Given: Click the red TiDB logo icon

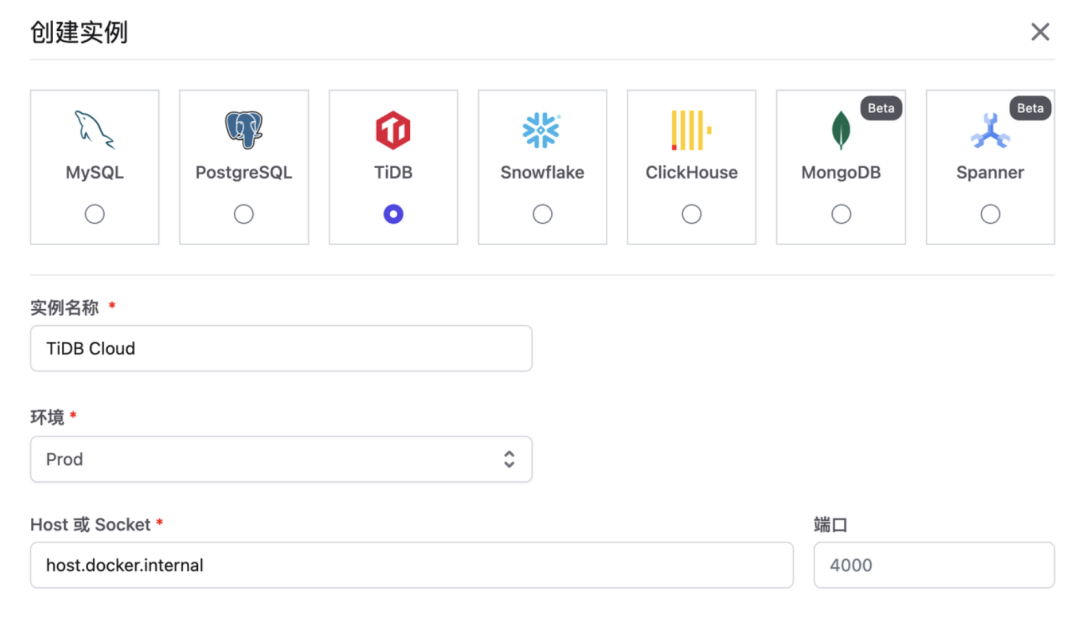Looking at the screenshot, I should [393, 130].
